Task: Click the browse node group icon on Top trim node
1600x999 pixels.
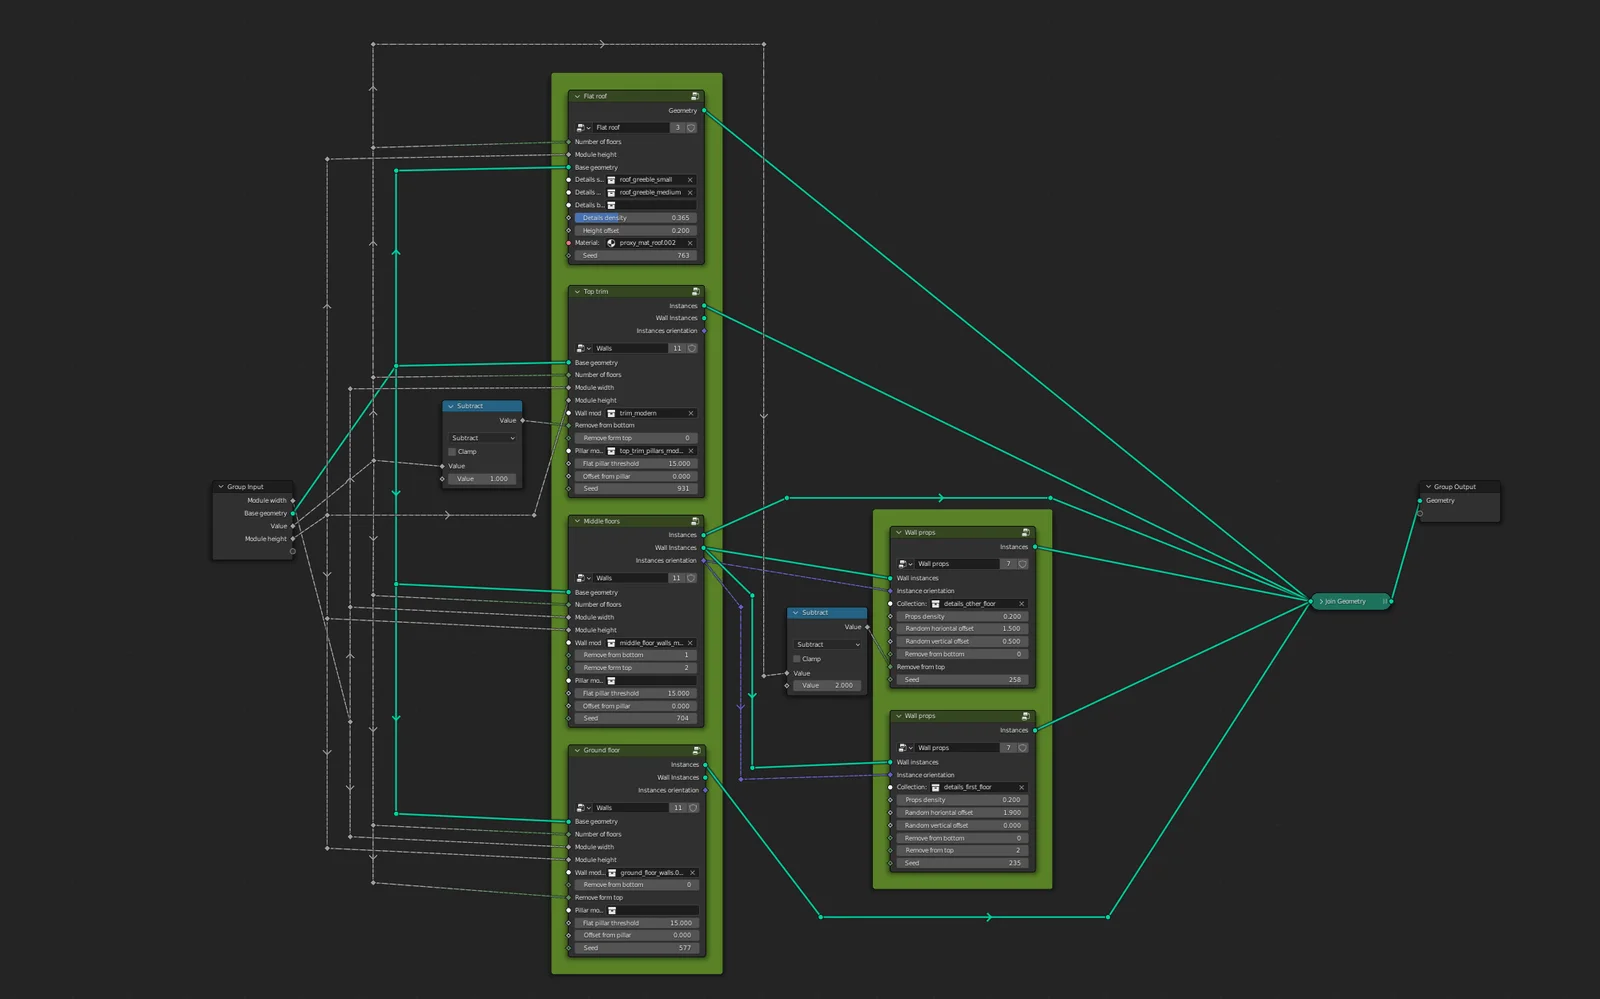Action: tap(582, 348)
